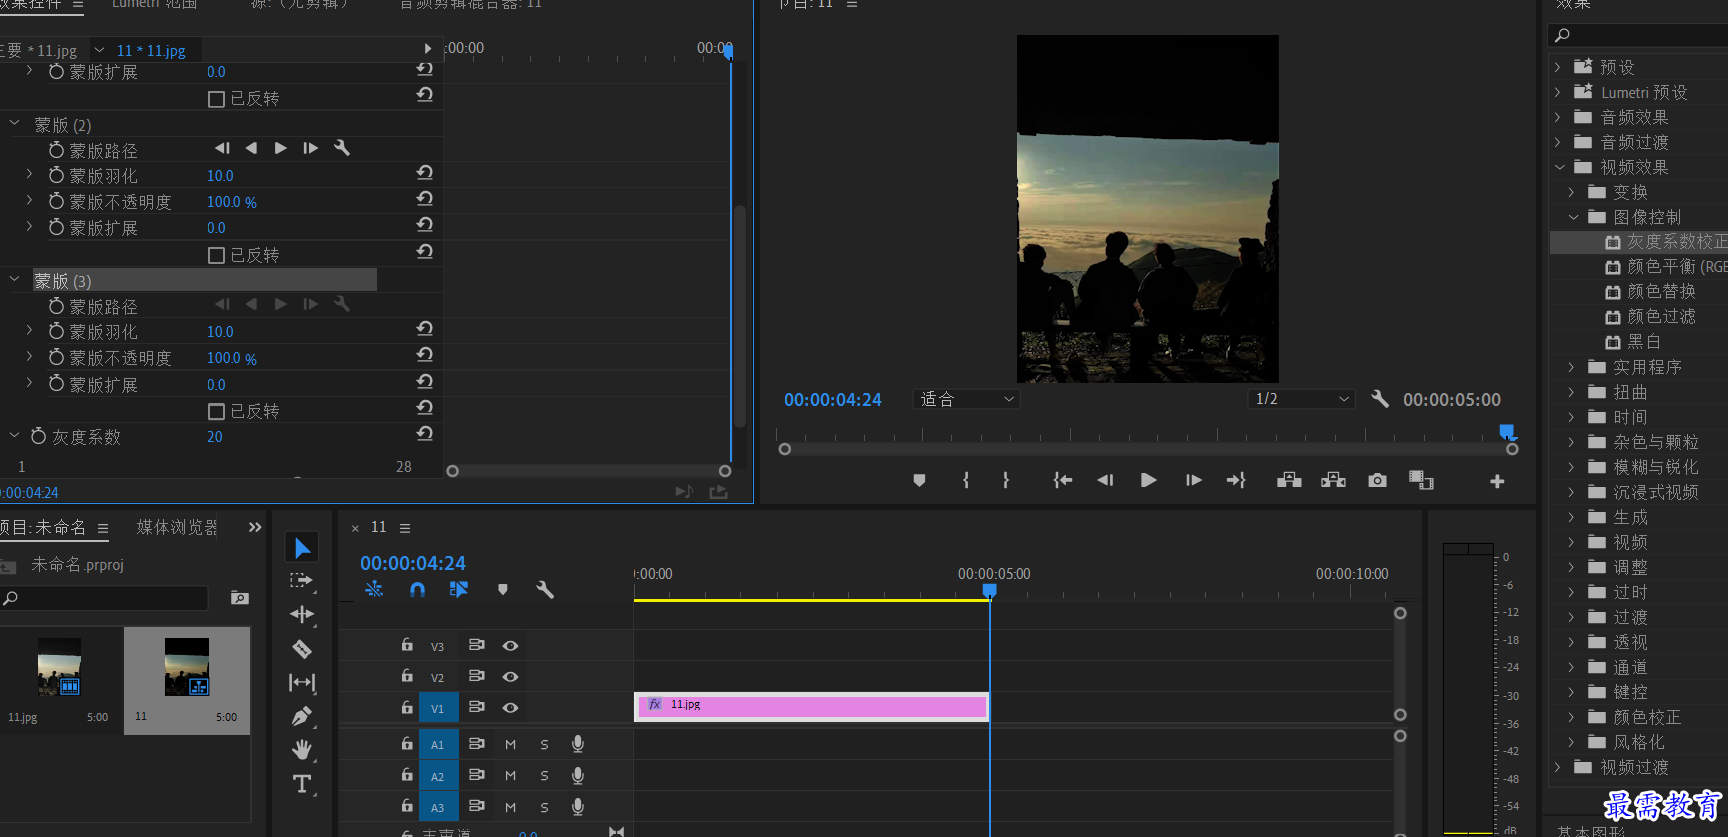The width and height of the screenshot is (1728, 837).
Task: Open Program monitor settings wrench
Action: tap(1380, 399)
